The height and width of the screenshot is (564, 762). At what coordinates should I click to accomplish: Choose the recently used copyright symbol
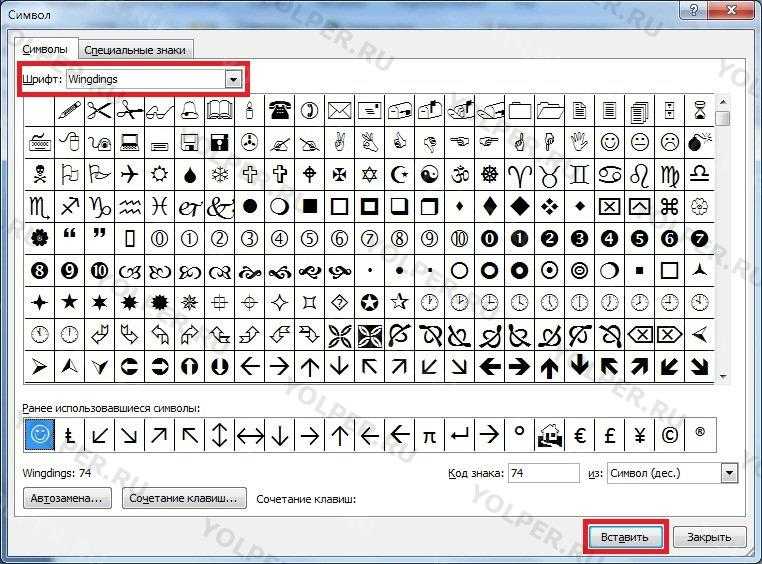pos(670,435)
